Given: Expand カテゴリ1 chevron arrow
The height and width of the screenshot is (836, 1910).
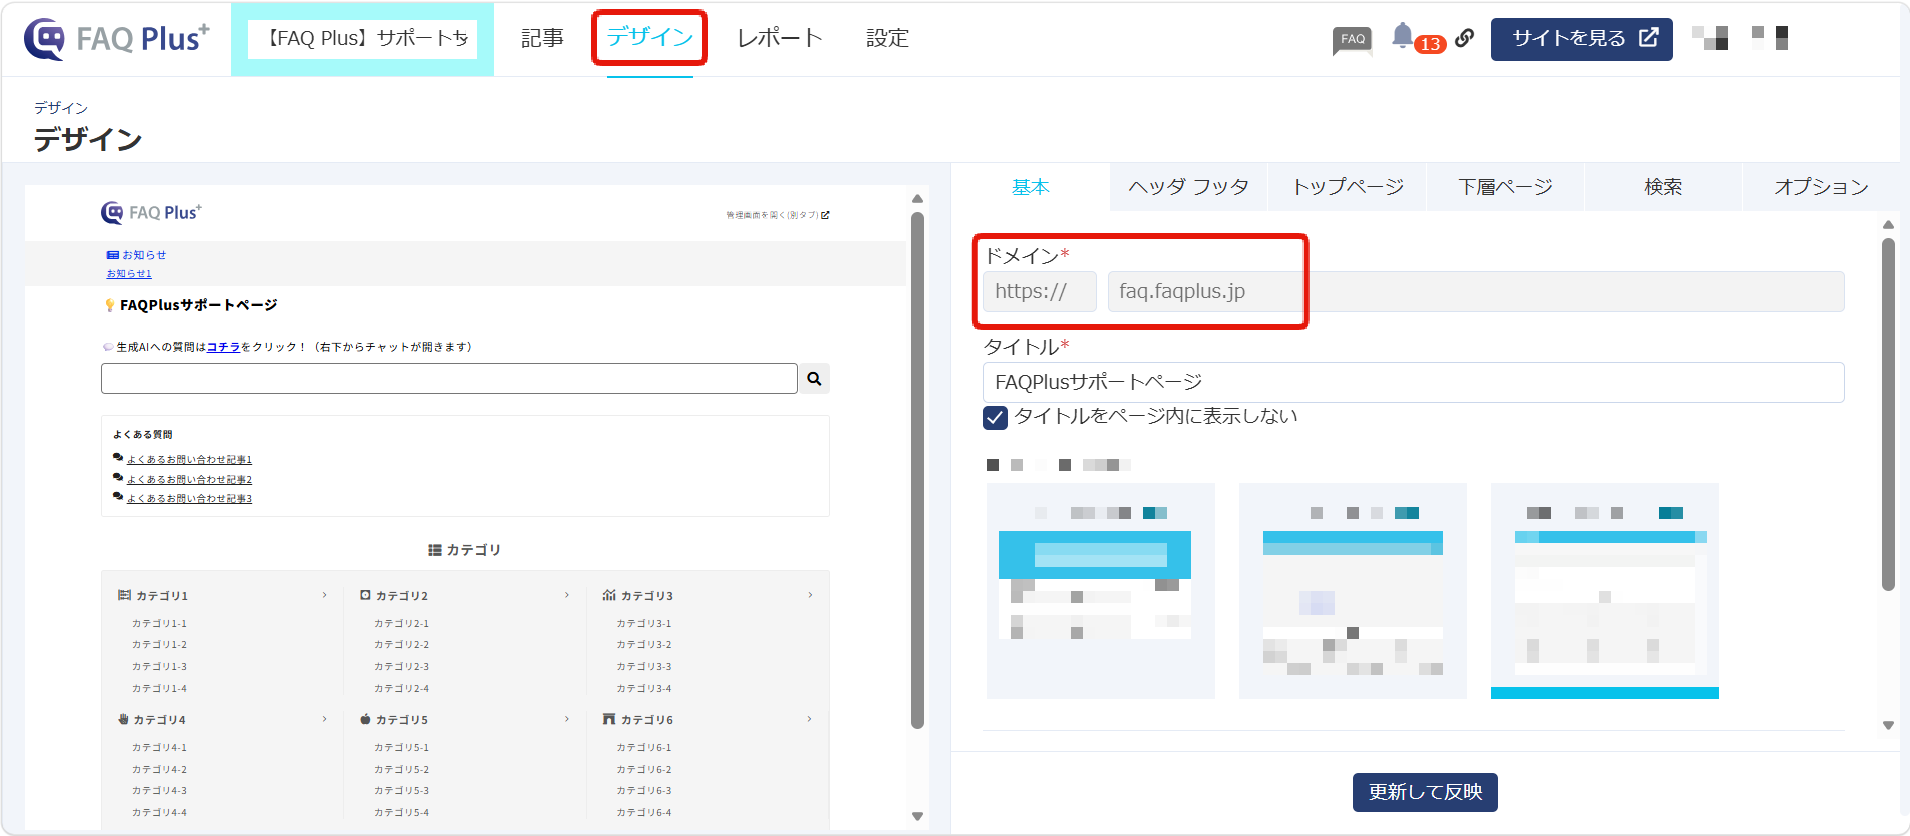Looking at the screenshot, I should click(x=324, y=595).
